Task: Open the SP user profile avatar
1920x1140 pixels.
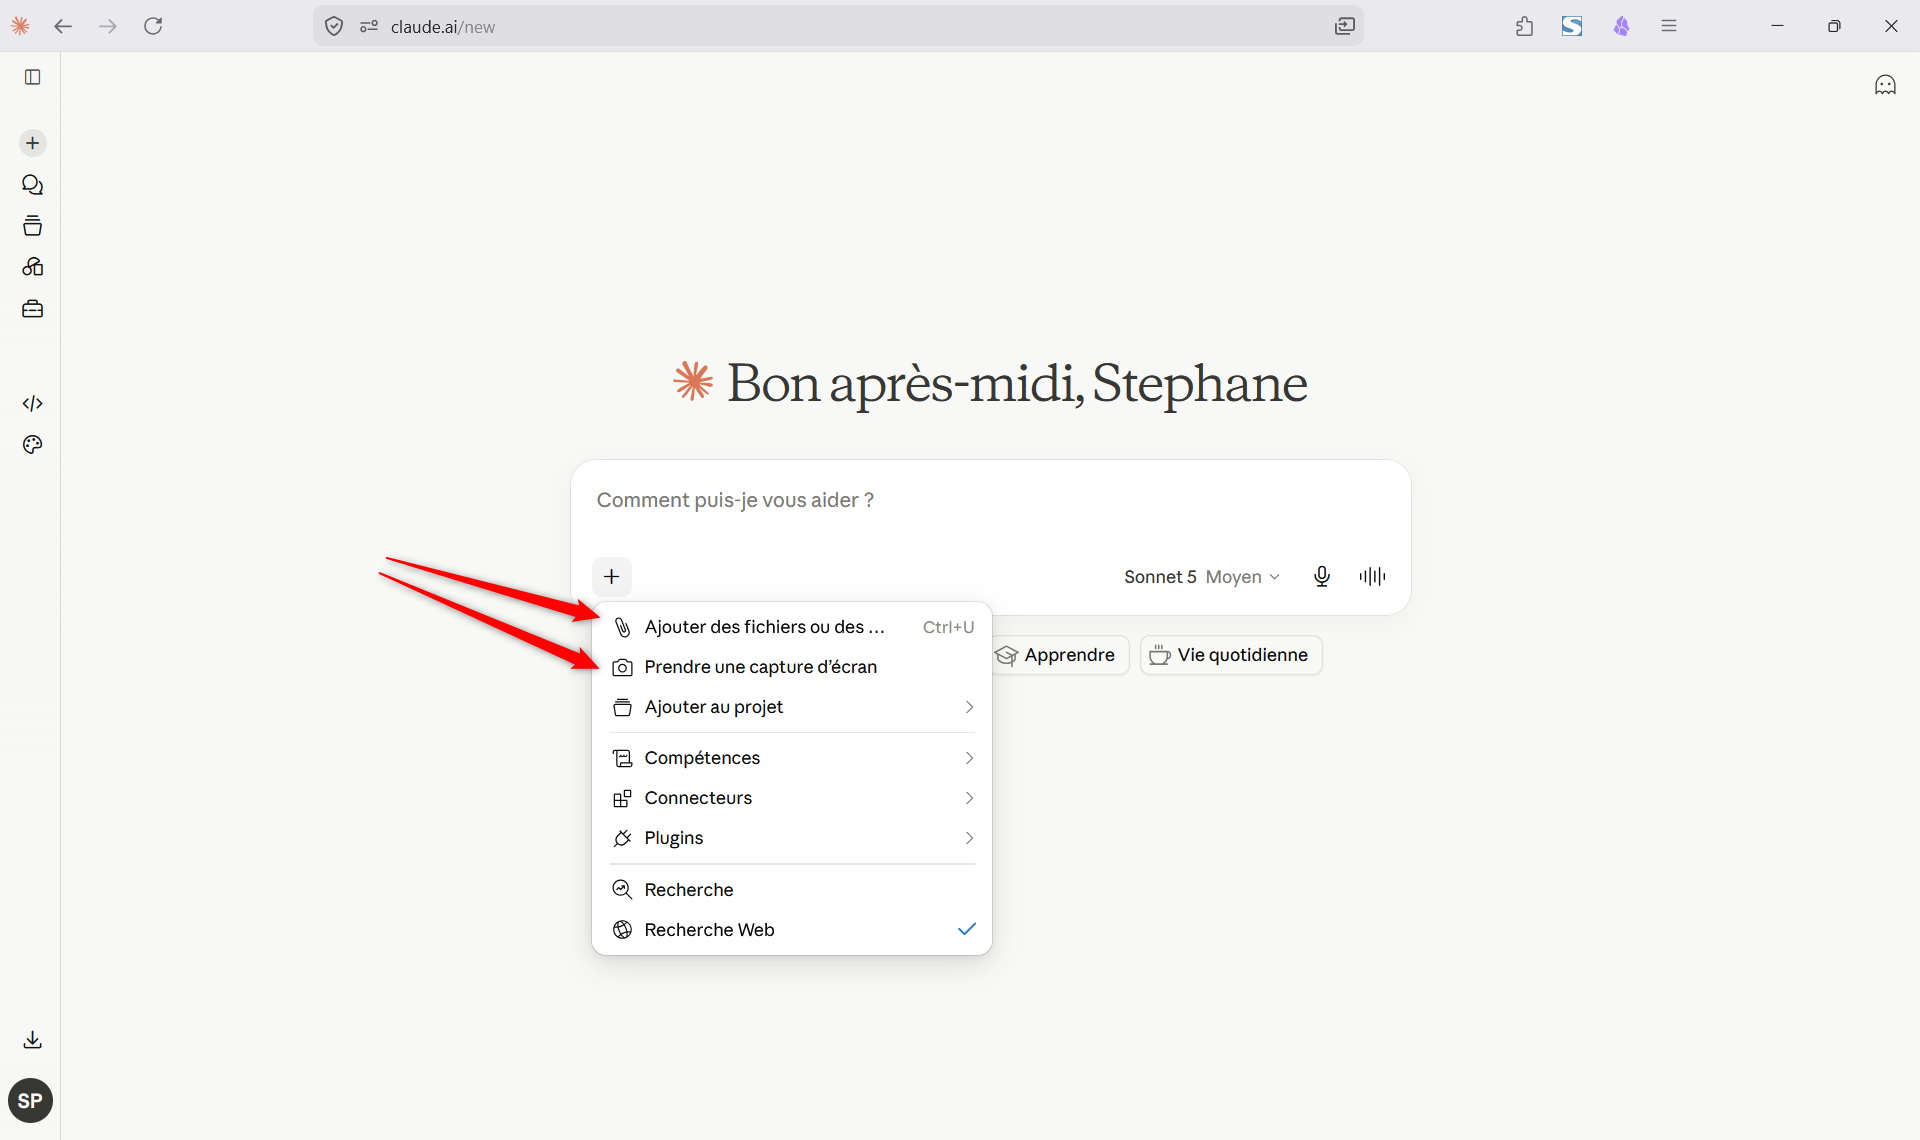Action: pyautogui.click(x=30, y=1101)
